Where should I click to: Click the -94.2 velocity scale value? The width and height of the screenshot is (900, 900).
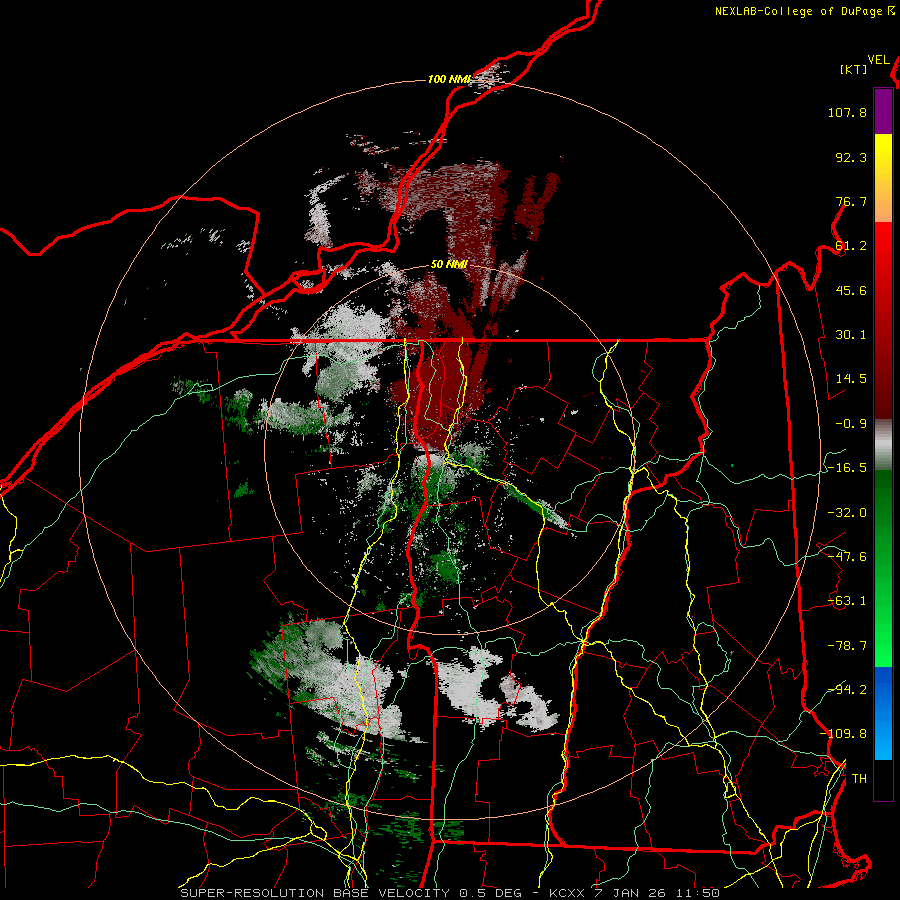(847, 689)
